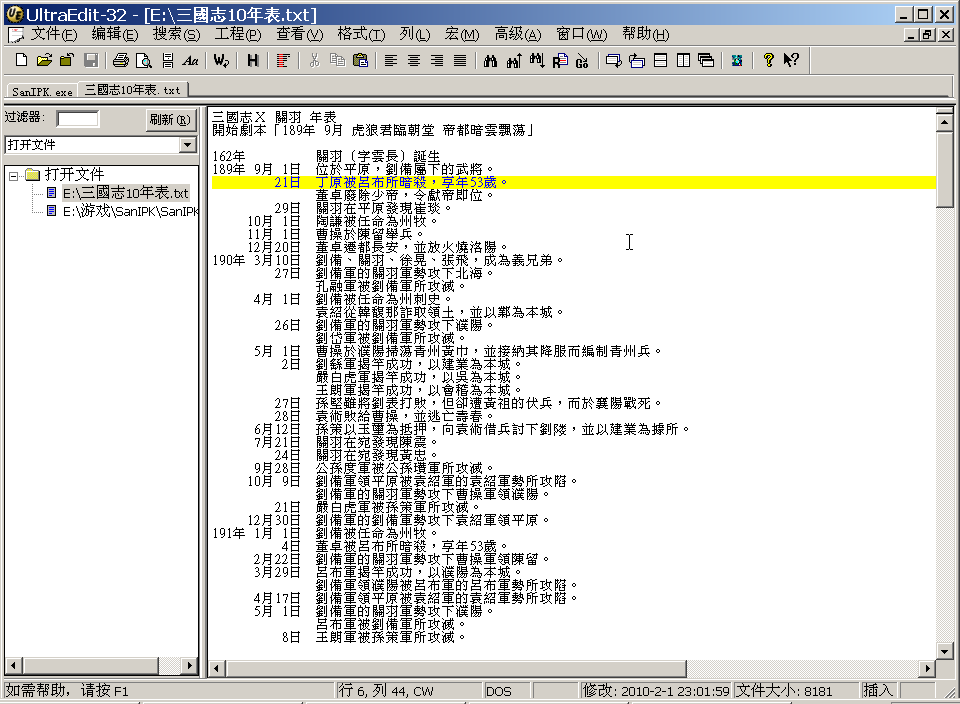960x704 pixels.
Task: Click the save floppy disk icon
Action: point(91,60)
